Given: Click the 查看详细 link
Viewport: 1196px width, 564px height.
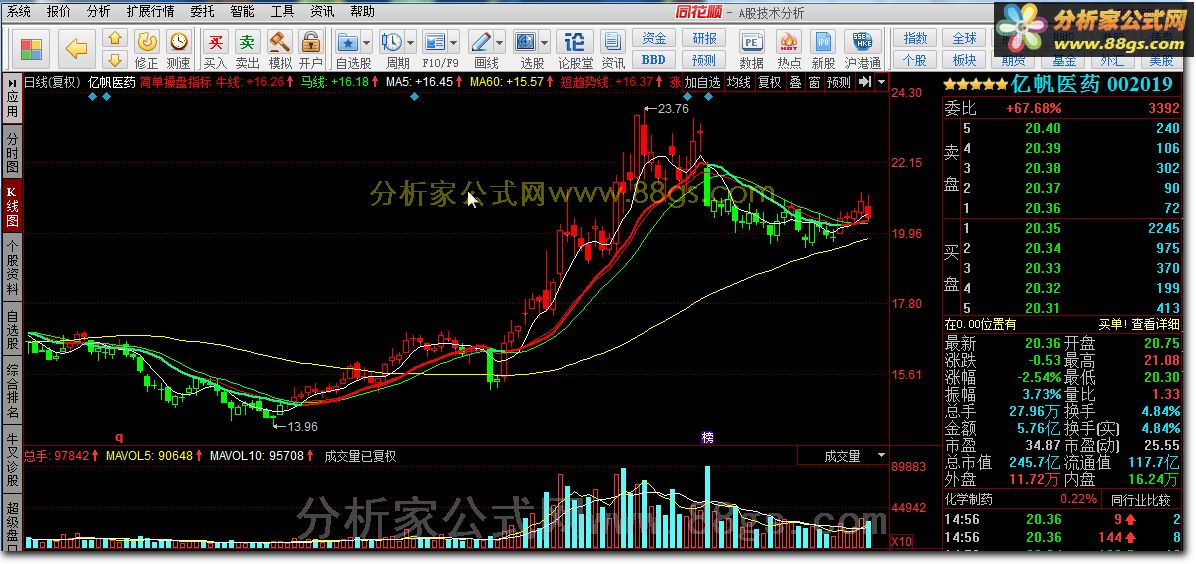Looking at the screenshot, I should (1155, 324).
